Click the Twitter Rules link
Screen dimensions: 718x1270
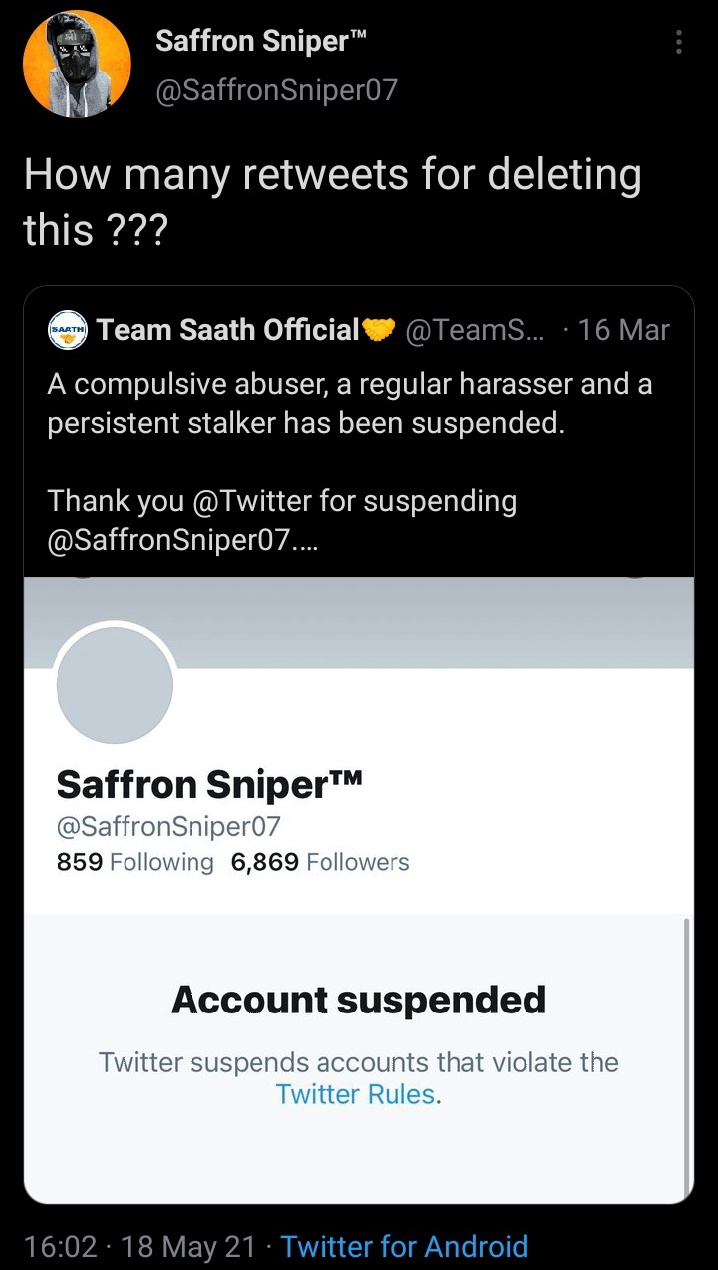[x=357, y=1094]
